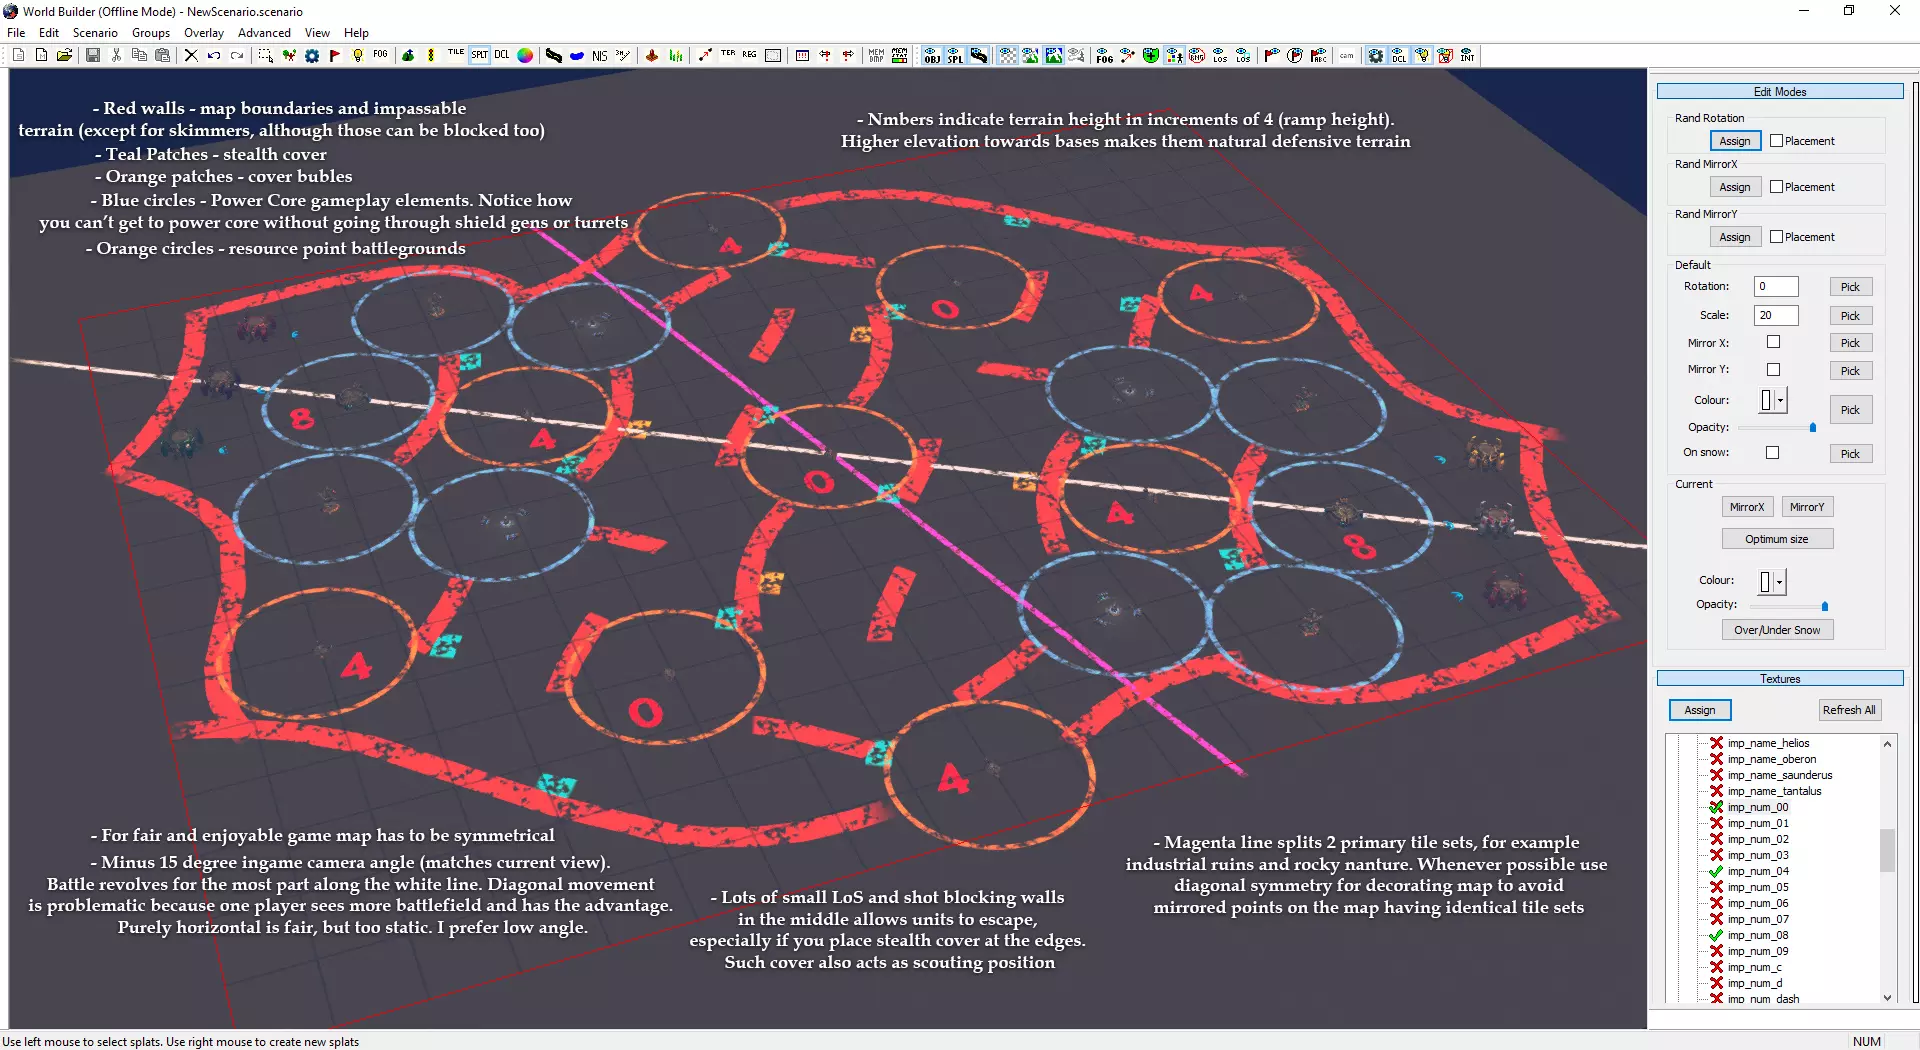Open the Default Colour dropdown

[x=1780, y=400]
